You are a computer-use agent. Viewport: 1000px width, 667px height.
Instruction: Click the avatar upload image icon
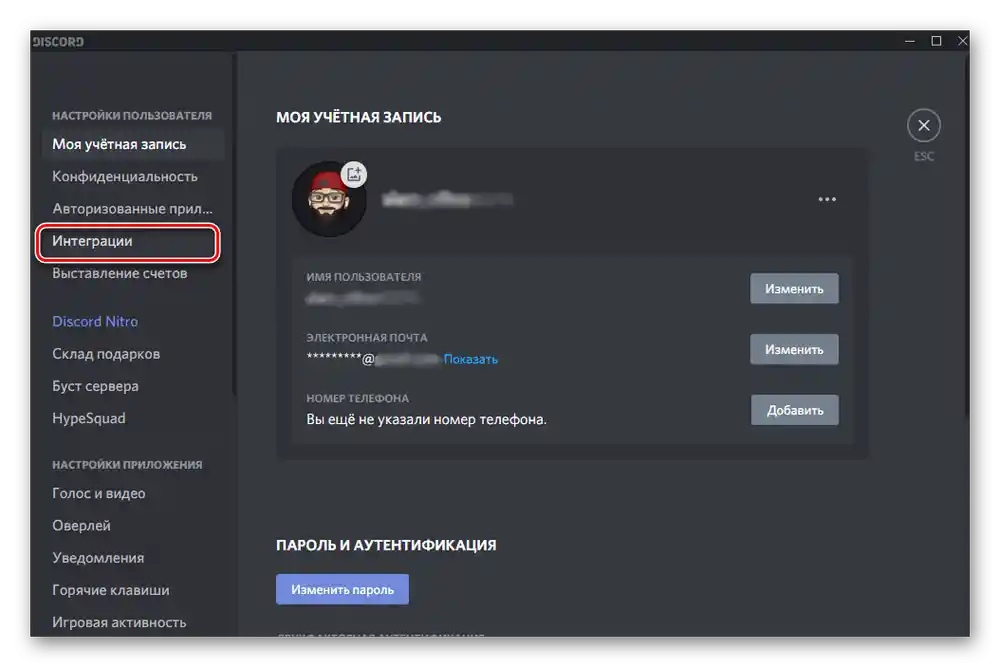pyautogui.click(x=354, y=174)
